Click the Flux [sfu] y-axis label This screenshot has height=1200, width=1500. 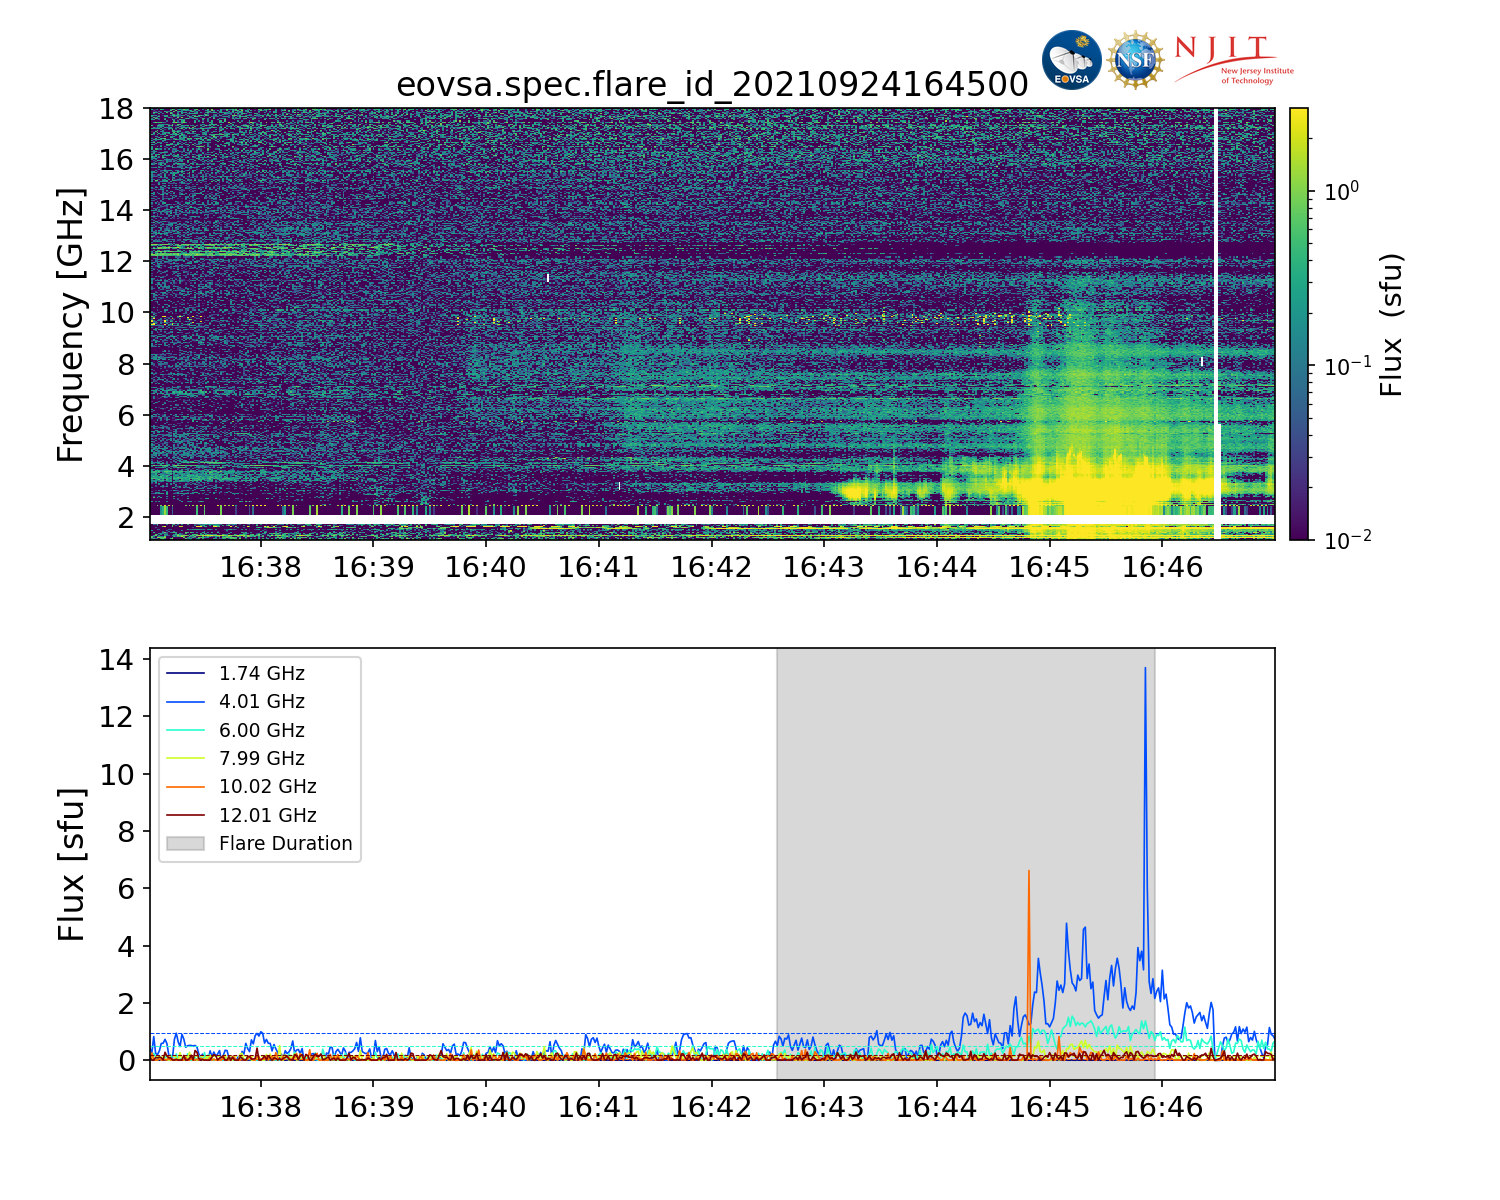click(70, 864)
